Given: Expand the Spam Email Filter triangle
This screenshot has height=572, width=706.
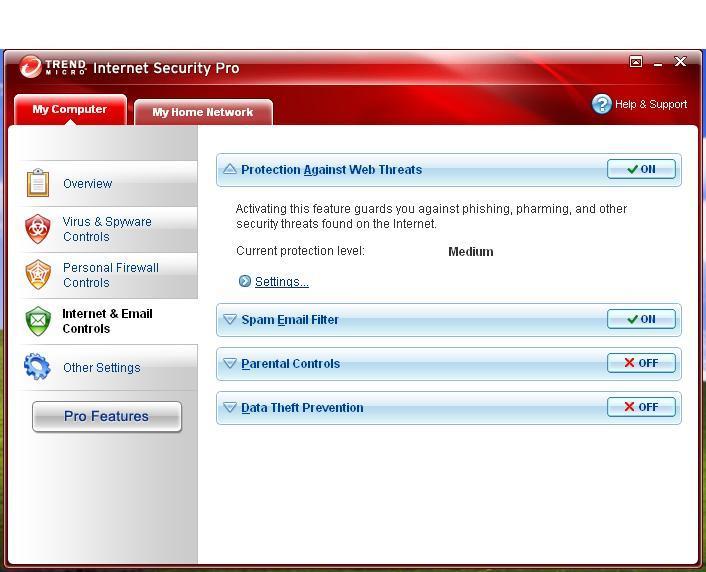Looking at the screenshot, I should tap(230, 319).
